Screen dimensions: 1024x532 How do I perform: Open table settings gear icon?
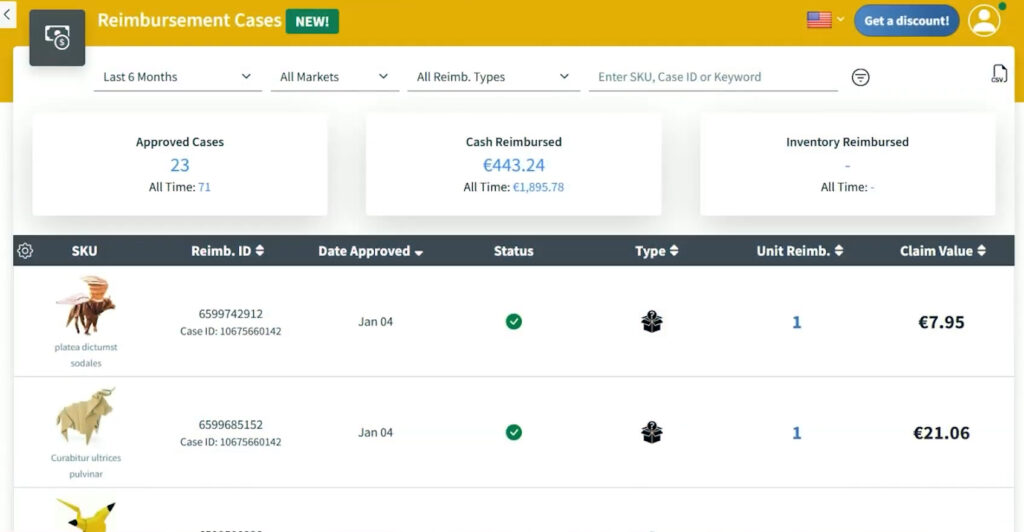[x=25, y=251]
